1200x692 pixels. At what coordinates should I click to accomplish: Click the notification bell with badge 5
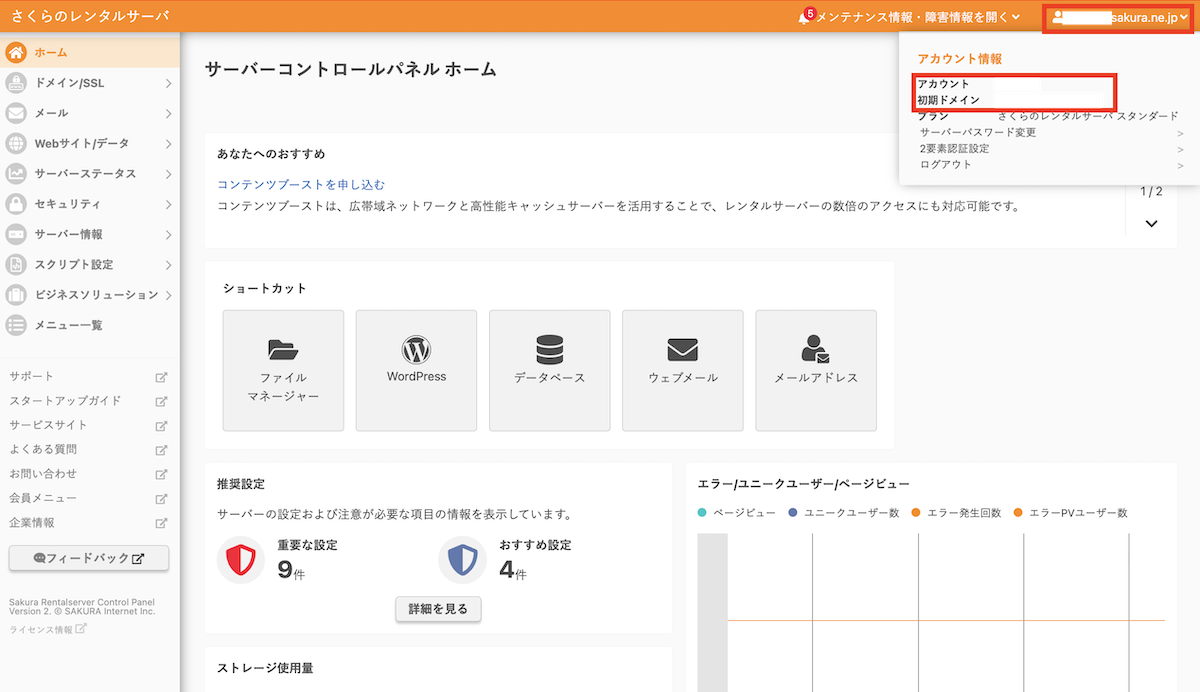805,16
